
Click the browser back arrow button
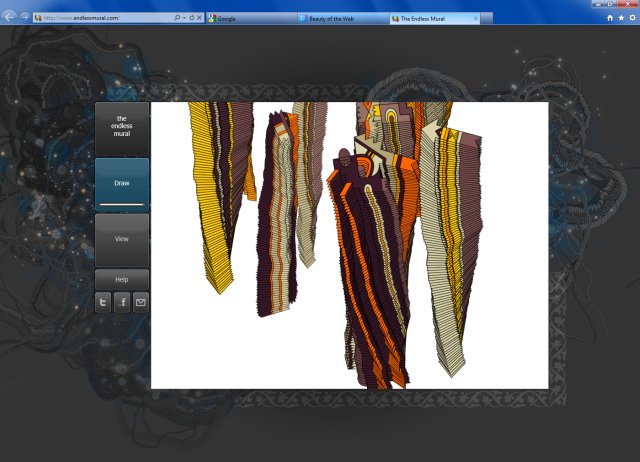(11, 17)
